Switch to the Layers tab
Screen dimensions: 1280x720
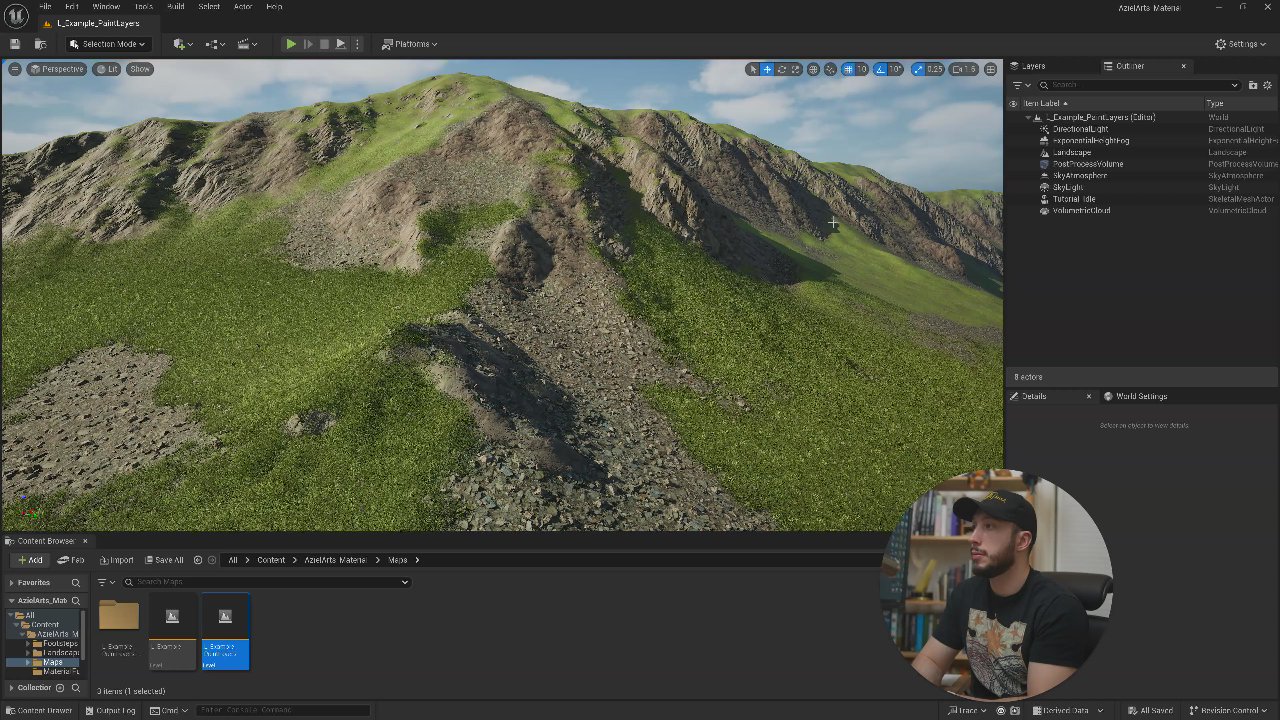pos(1033,66)
